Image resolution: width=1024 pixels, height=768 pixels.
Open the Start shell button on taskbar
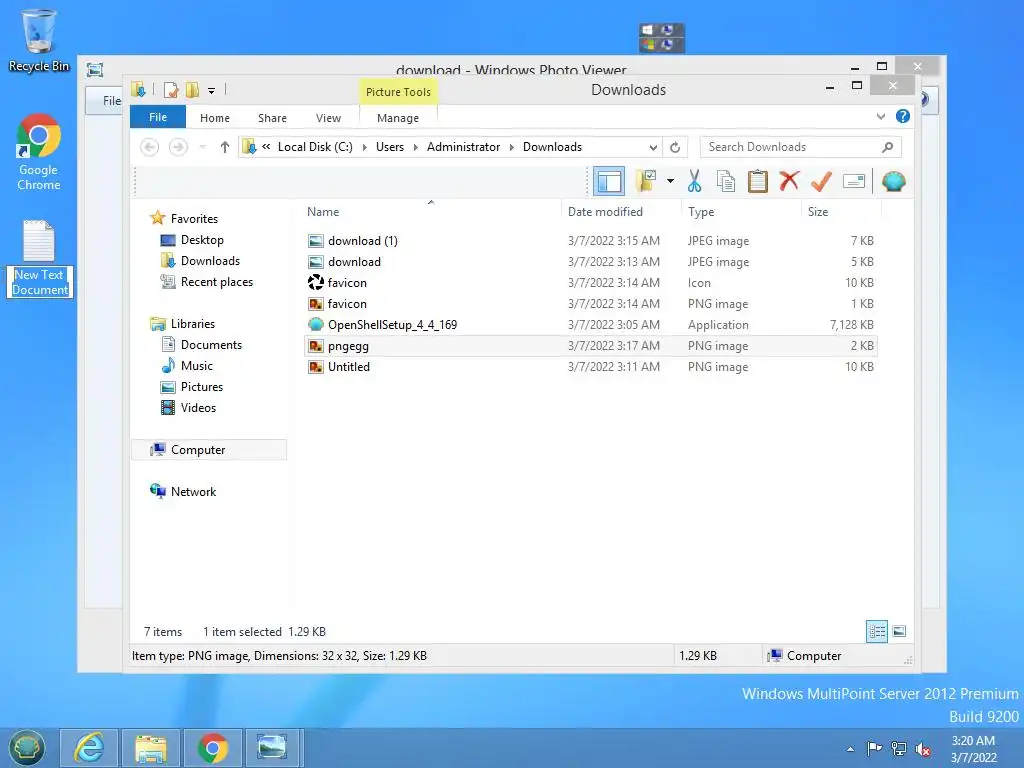point(26,748)
